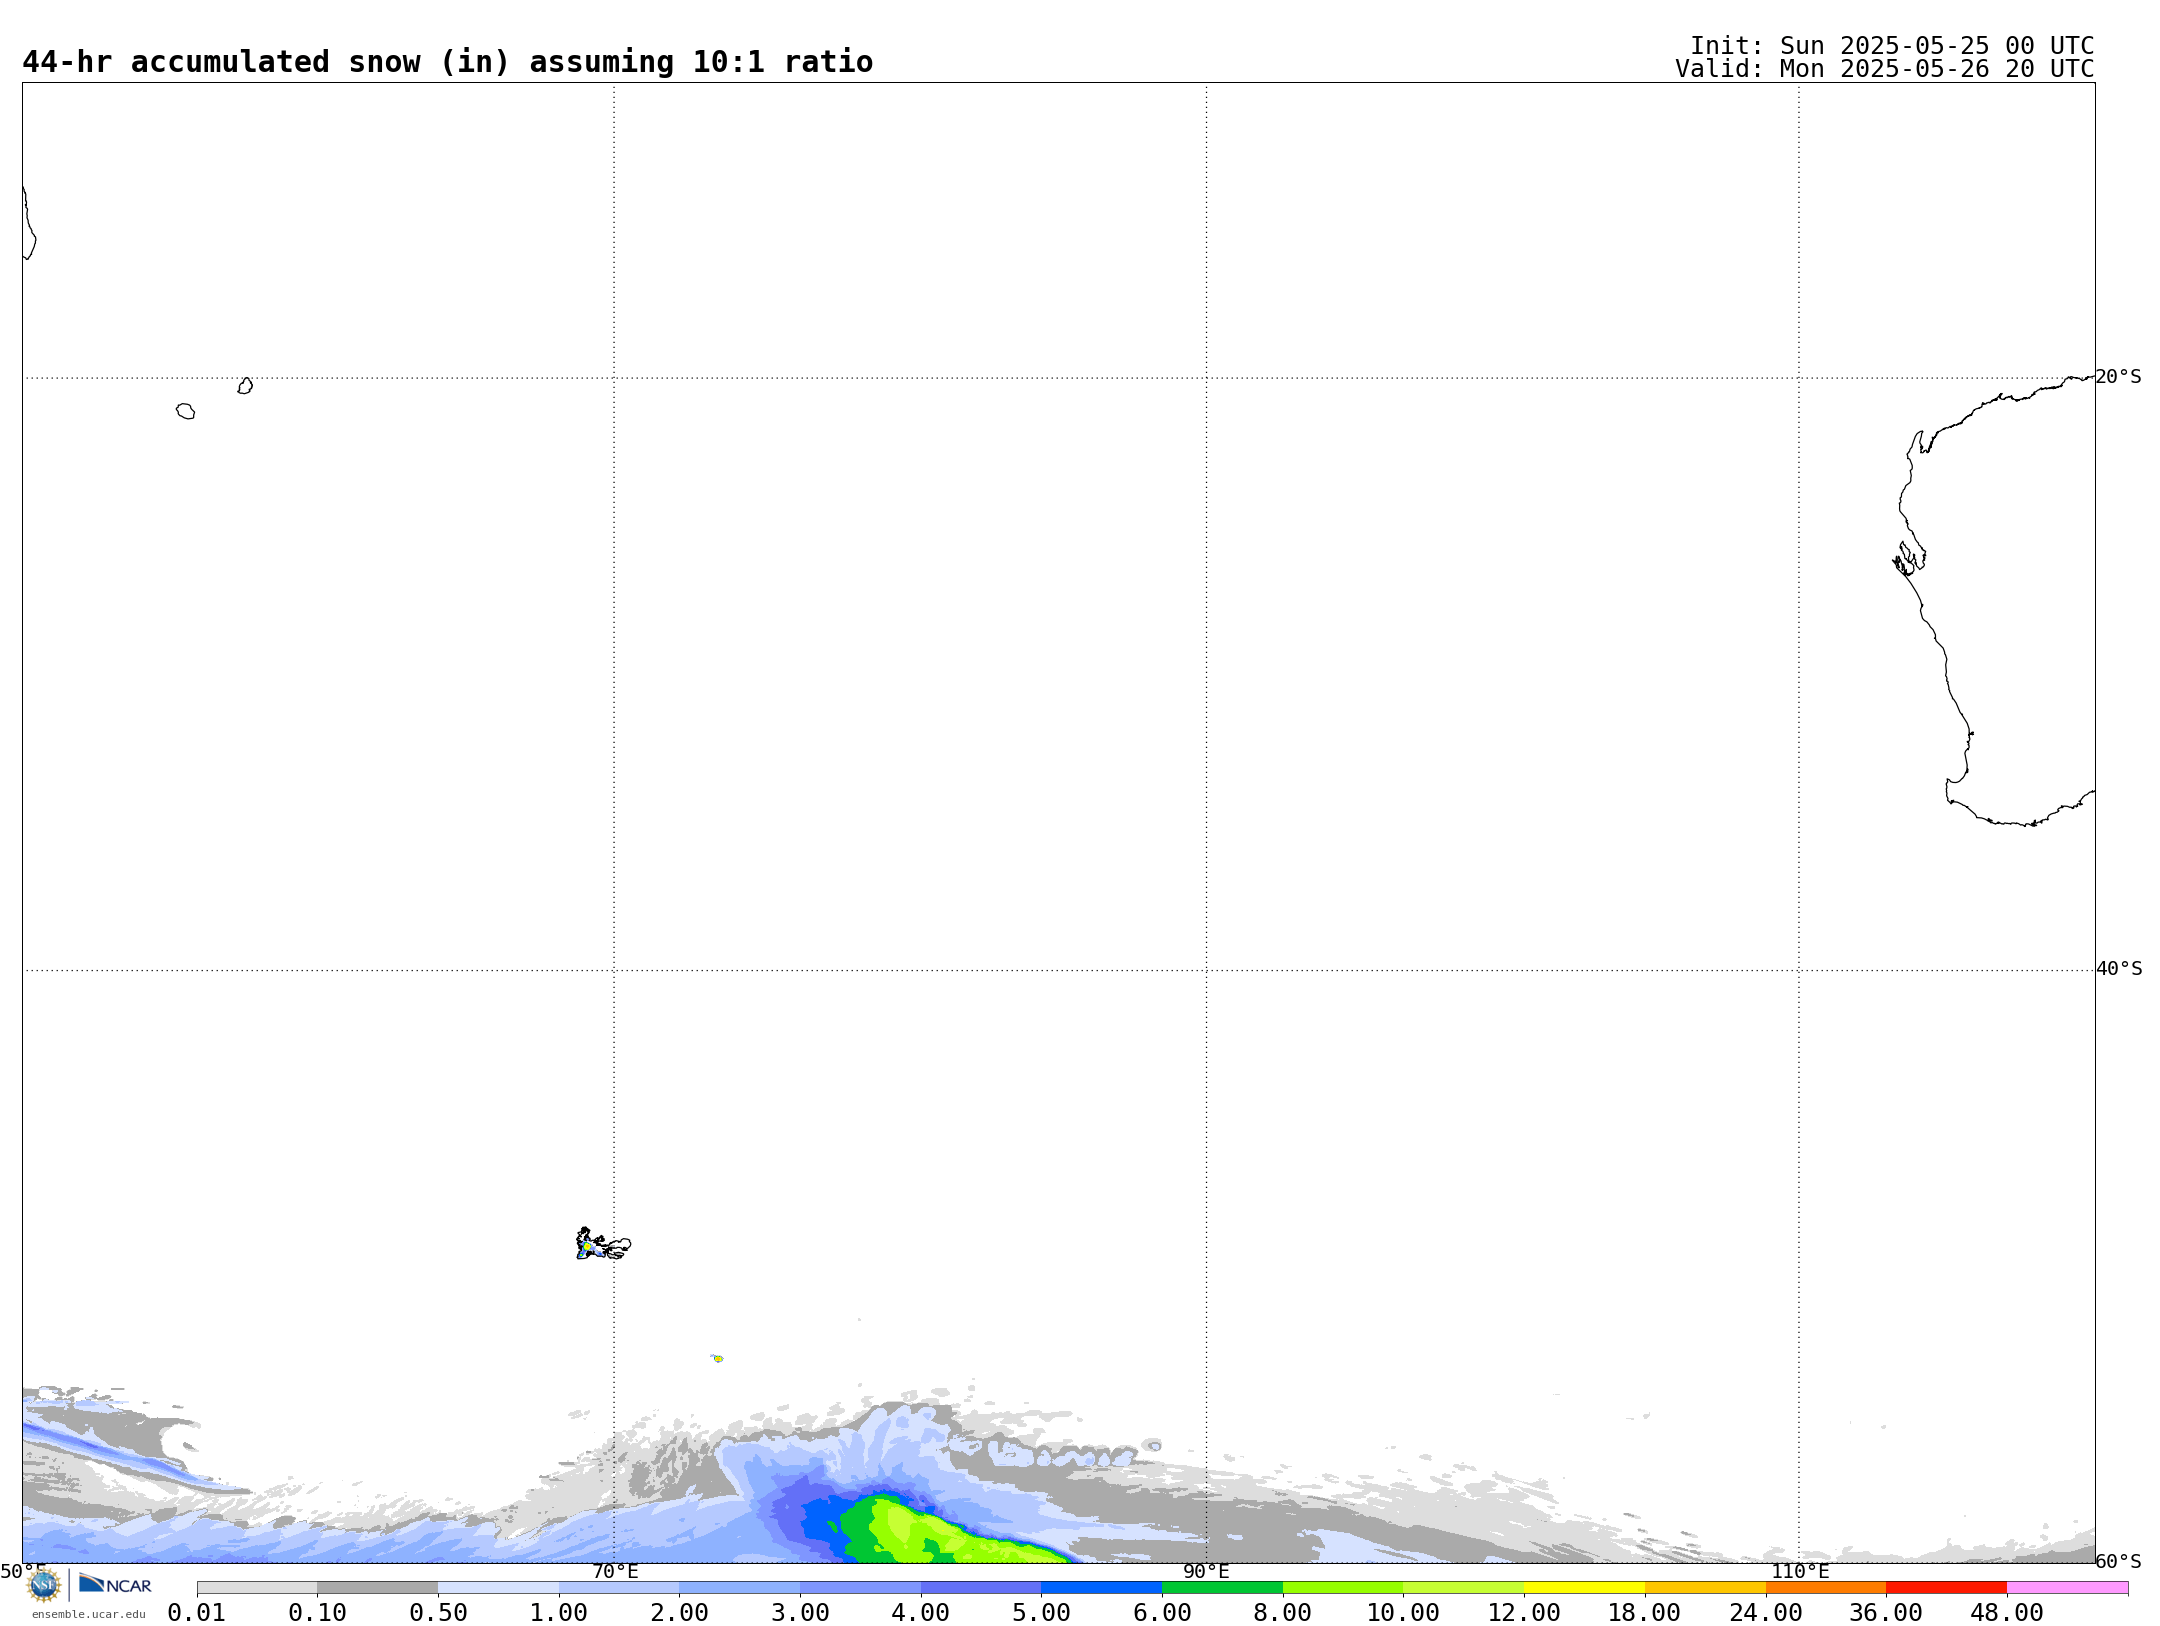Click the Mauritius island outline near 20°S
The height and width of the screenshot is (1626, 2160).
coord(245,386)
